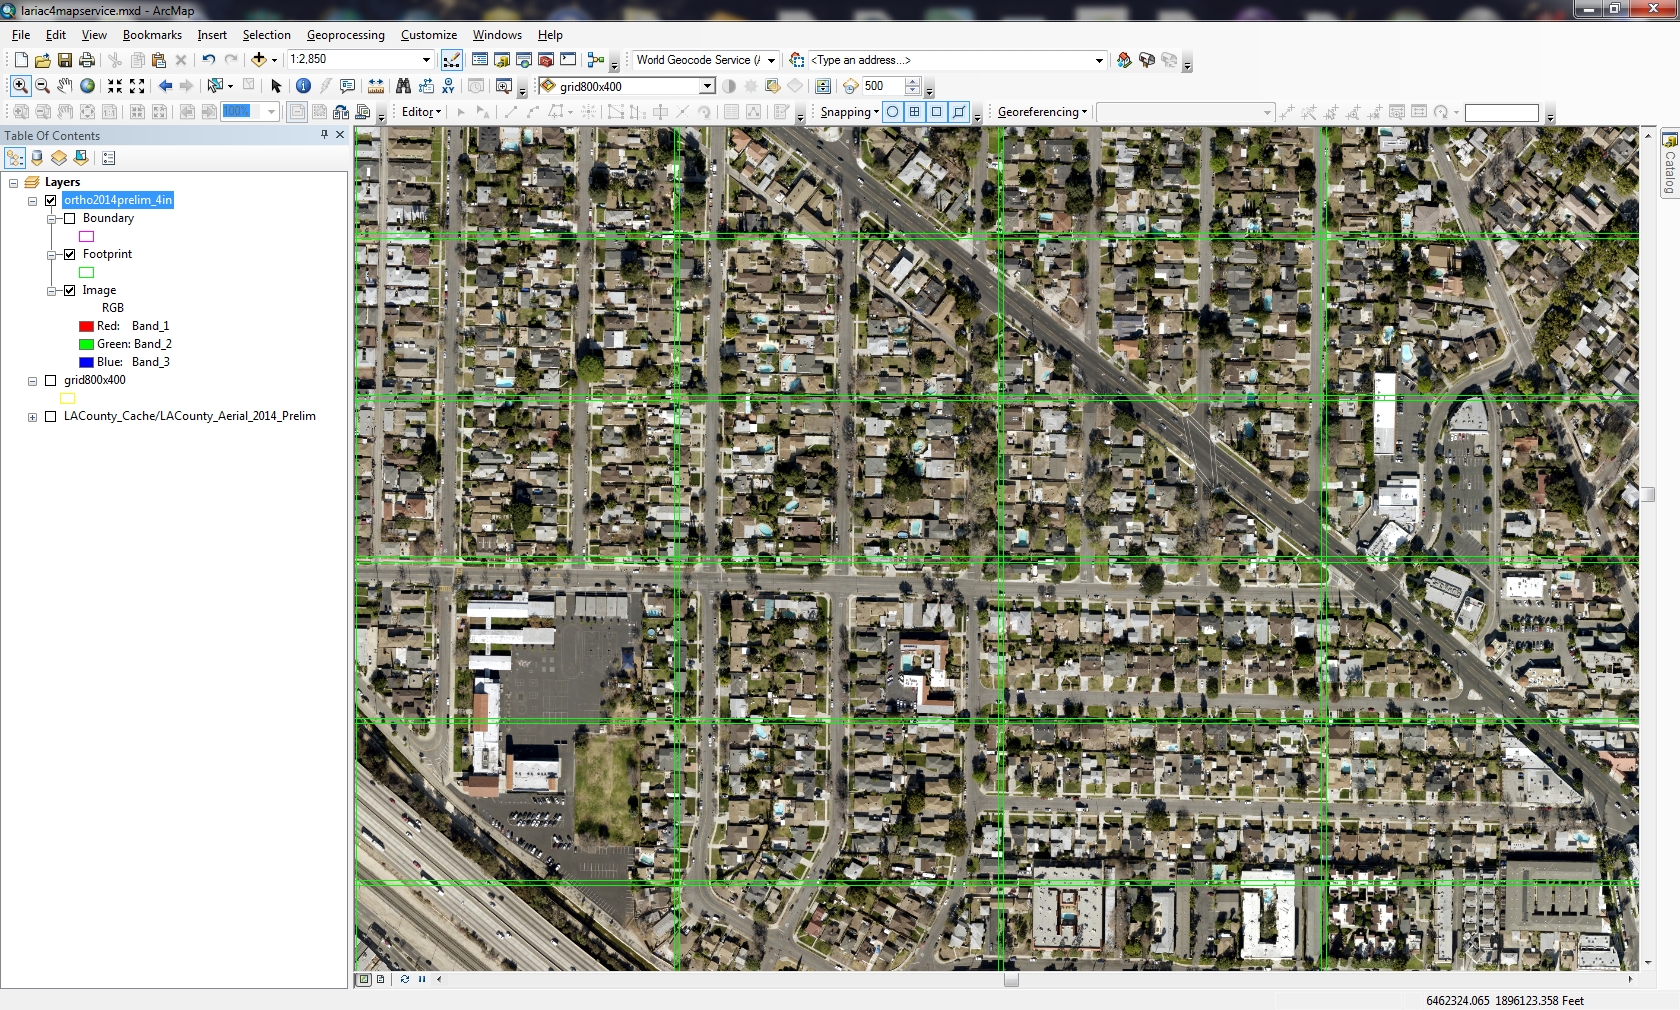Switch to List By Source view
This screenshot has width=1680, height=1010.
pyautogui.click(x=37, y=158)
